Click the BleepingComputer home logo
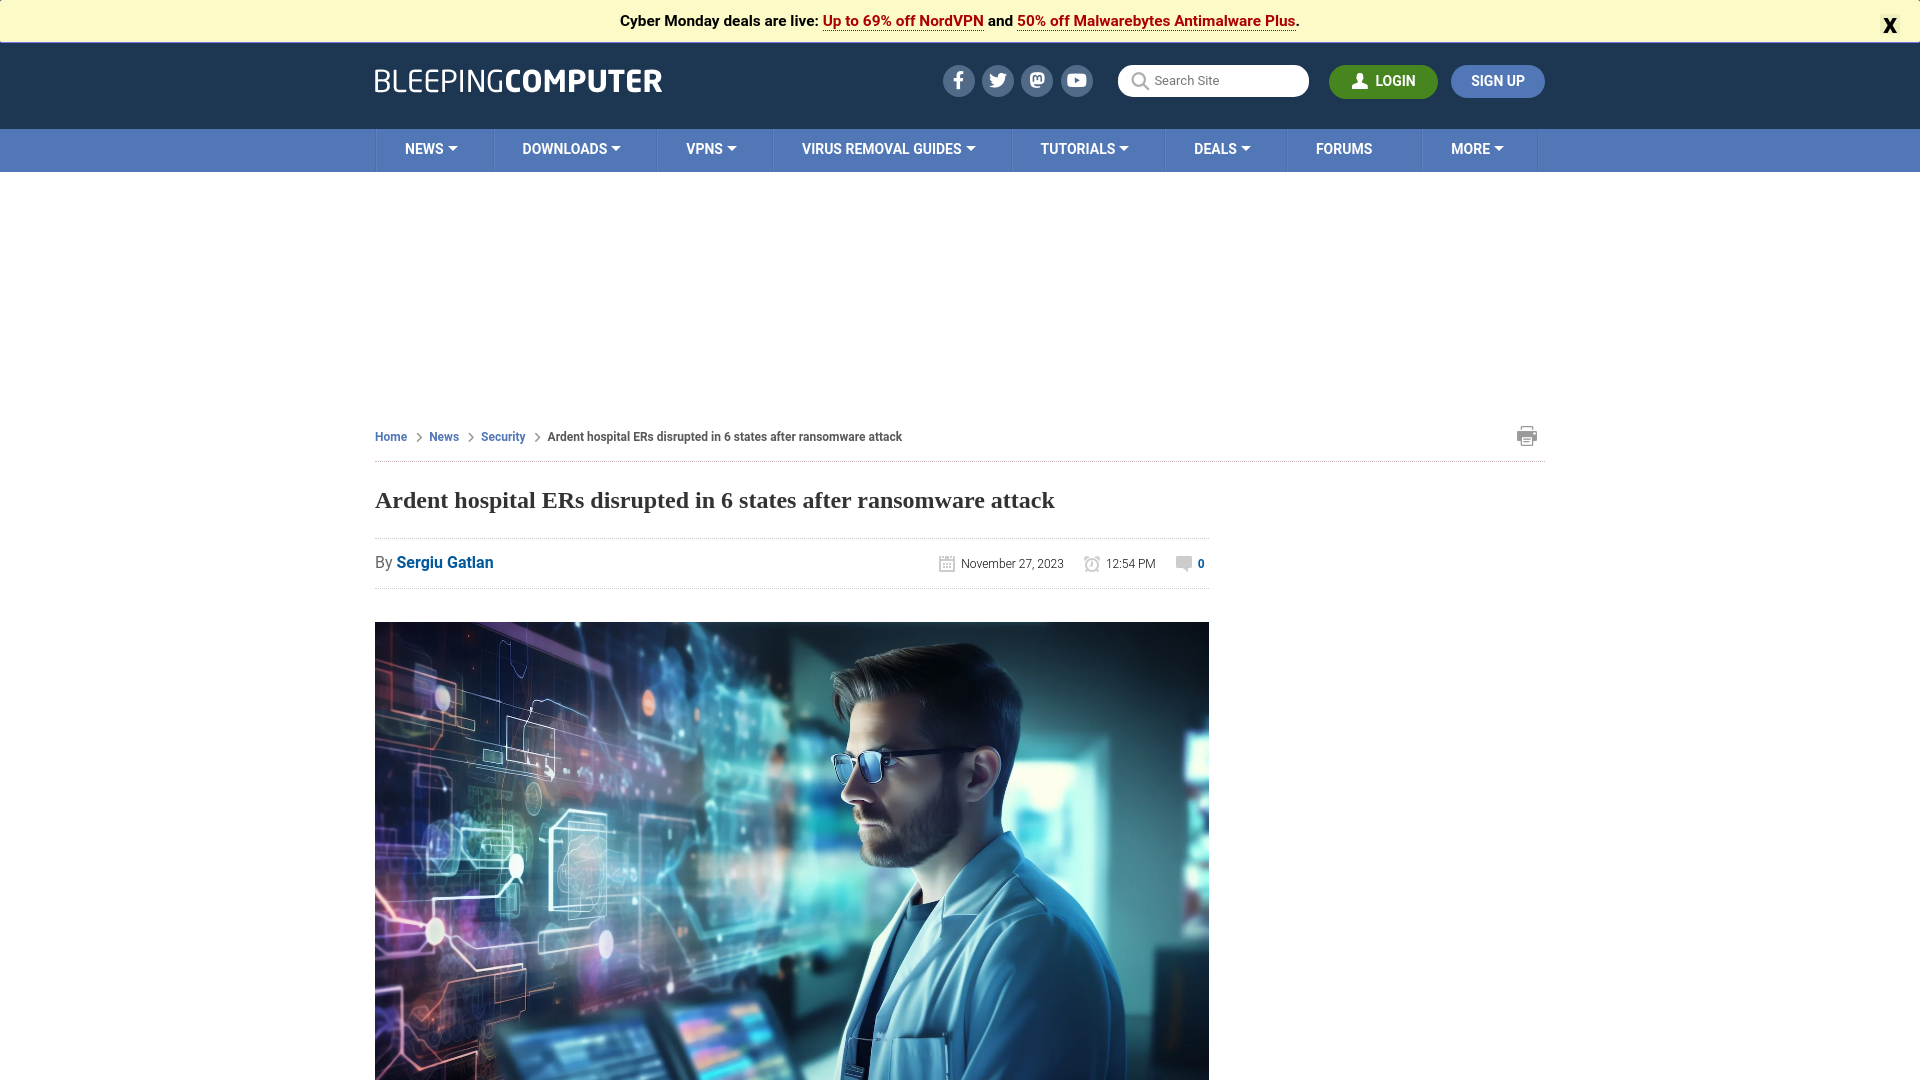The height and width of the screenshot is (1080, 1920). [x=518, y=80]
